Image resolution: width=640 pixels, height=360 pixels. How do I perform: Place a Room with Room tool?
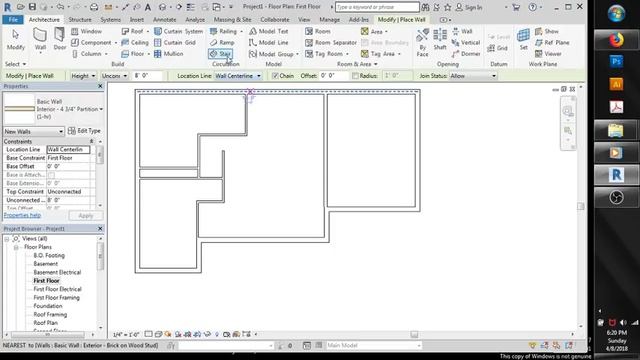click(x=318, y=31)
